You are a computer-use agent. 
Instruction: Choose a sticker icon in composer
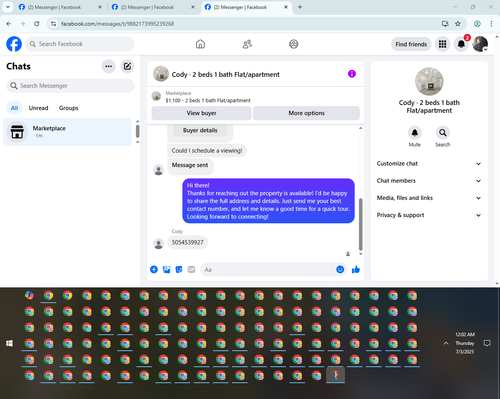[179, 269]
